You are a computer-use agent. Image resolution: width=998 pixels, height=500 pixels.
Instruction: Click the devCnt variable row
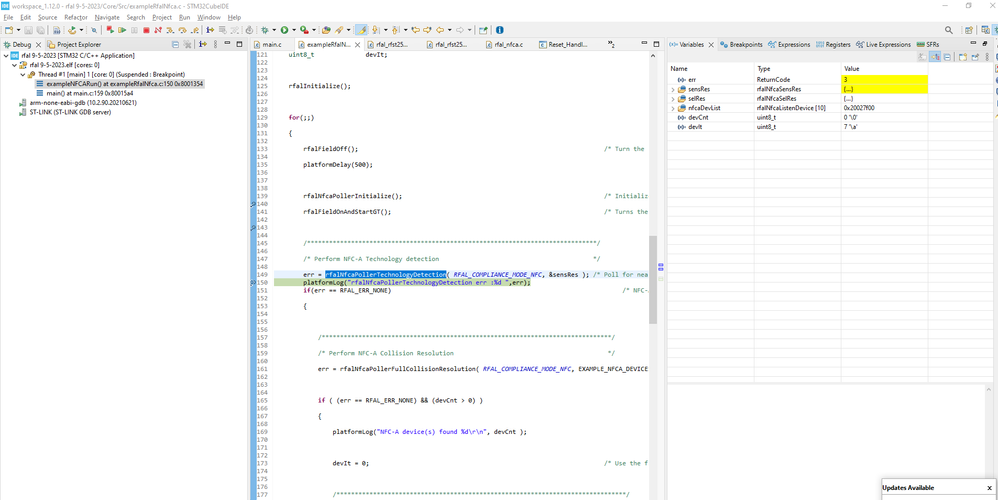831,118
